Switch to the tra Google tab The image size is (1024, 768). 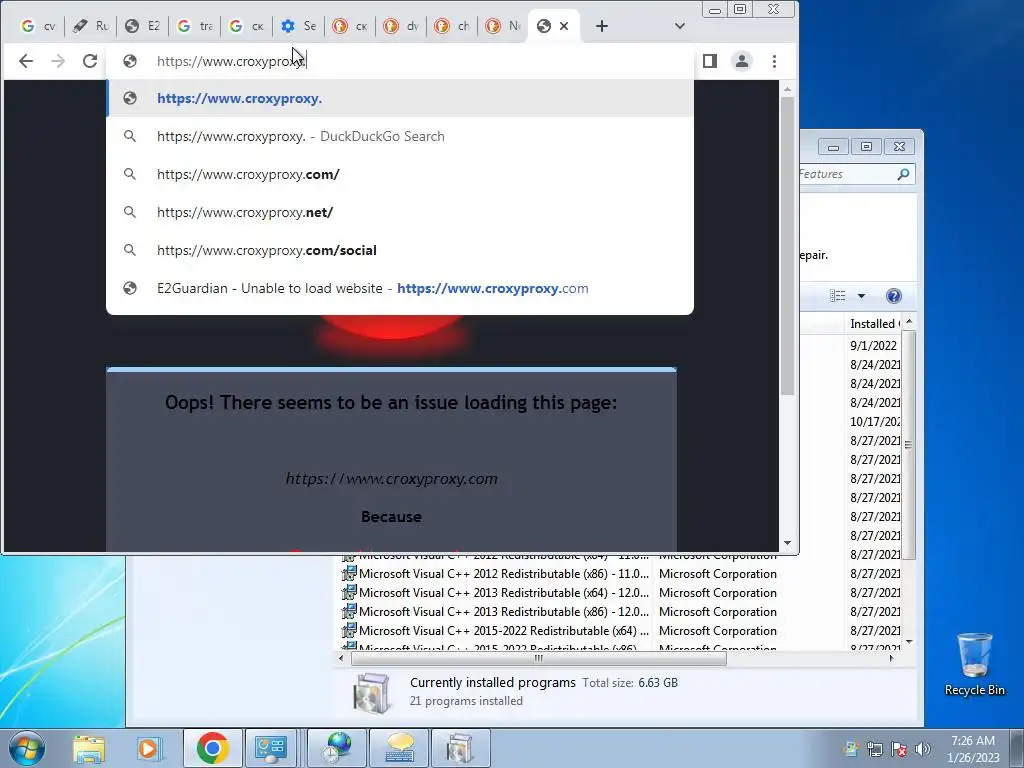[195, 26]
